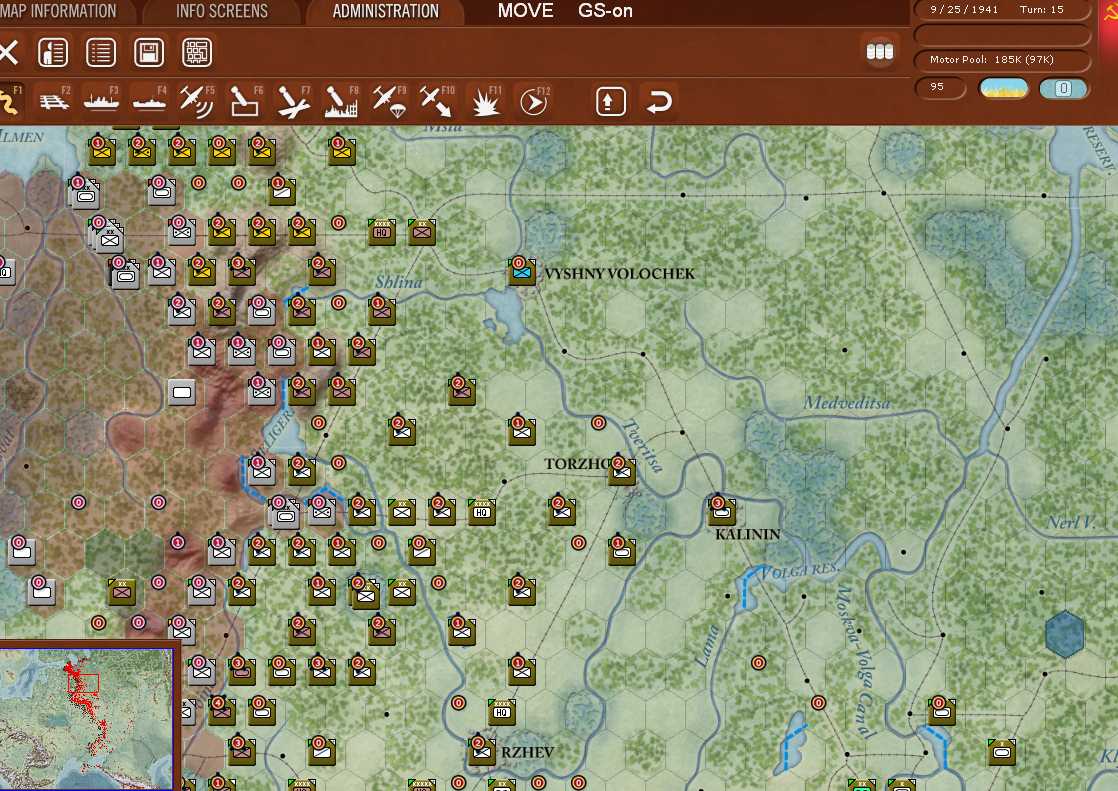Select F1 move mode icon
Screen dimensions: 1118x791
(x=10, y=101)
